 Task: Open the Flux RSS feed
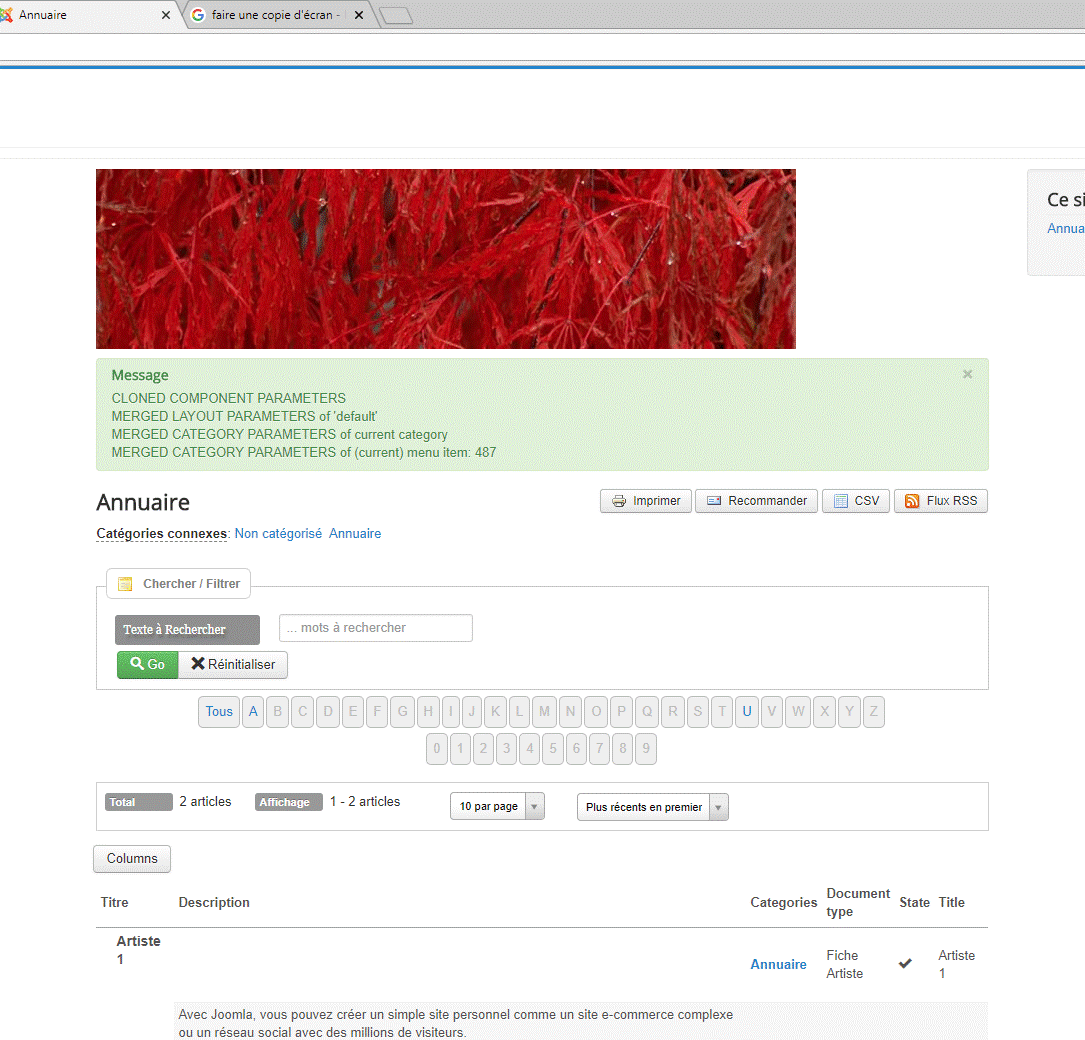[x=941, y=501]
